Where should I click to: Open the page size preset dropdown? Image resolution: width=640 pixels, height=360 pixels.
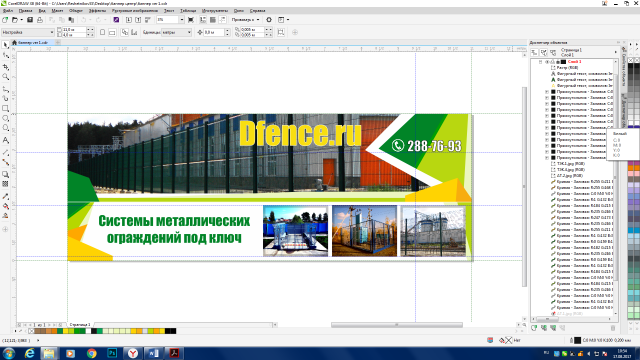[52, 32]
